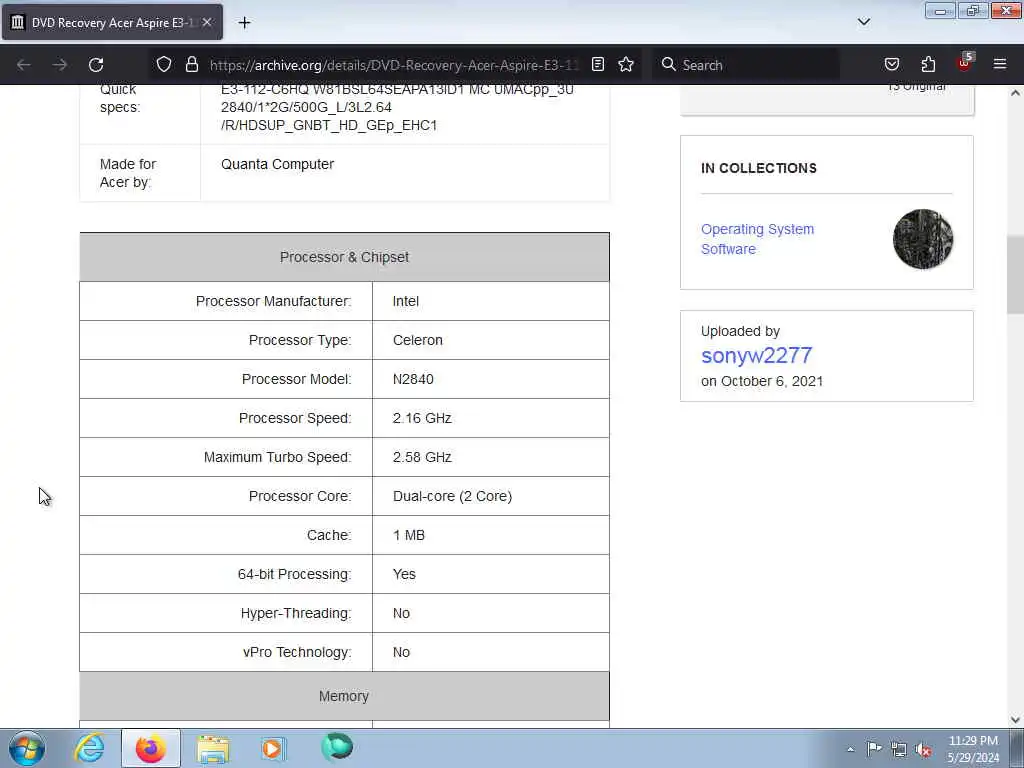The image size is (1024, 768).
Task: Open Windows Explorer folder from taskbar
Action: pos(213,749)
